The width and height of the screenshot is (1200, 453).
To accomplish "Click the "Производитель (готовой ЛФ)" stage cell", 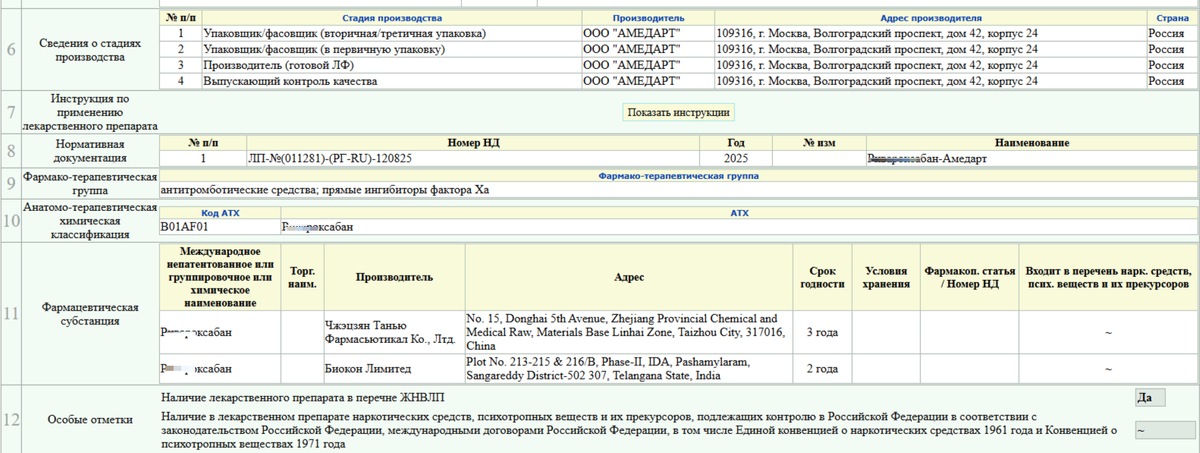I will tap(391, 65).
